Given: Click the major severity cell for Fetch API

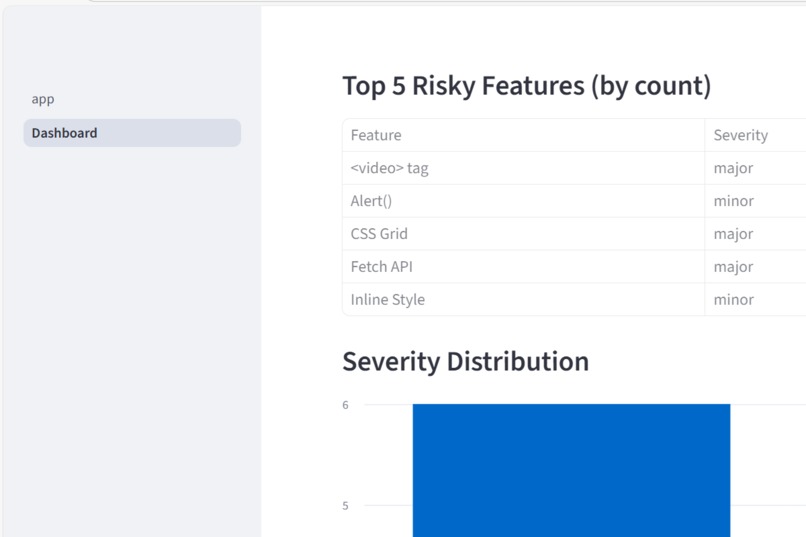Looking at the screenshot, I should pyautogui.click(x=755, y=267).
